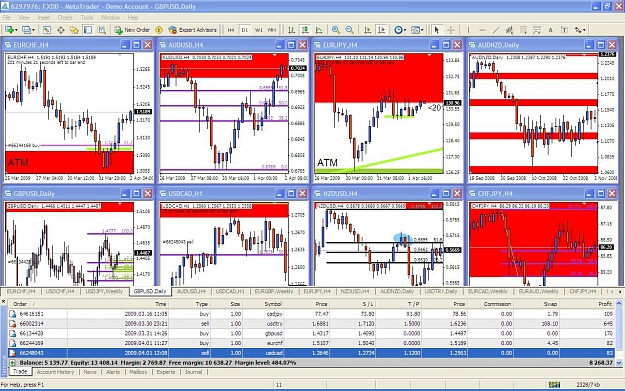Draw a horizontal line tool
This screenshot has width=625, height=391.
(x=482, y=30)
